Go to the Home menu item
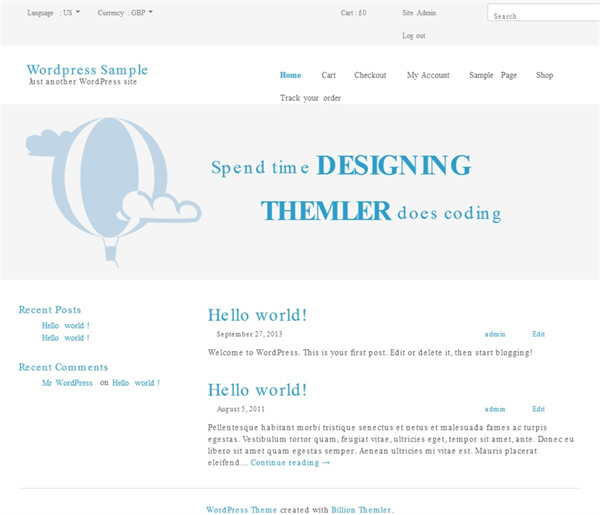The height and width of the screenshot is (515, 600). point(290,75)
